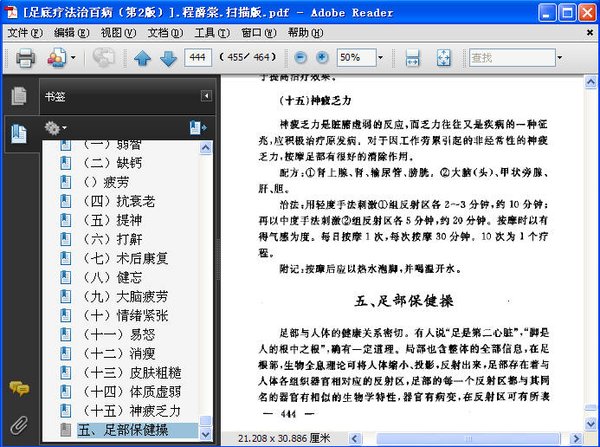Open the 视图 menu
600x447 pixels.
tap(118, 33)
